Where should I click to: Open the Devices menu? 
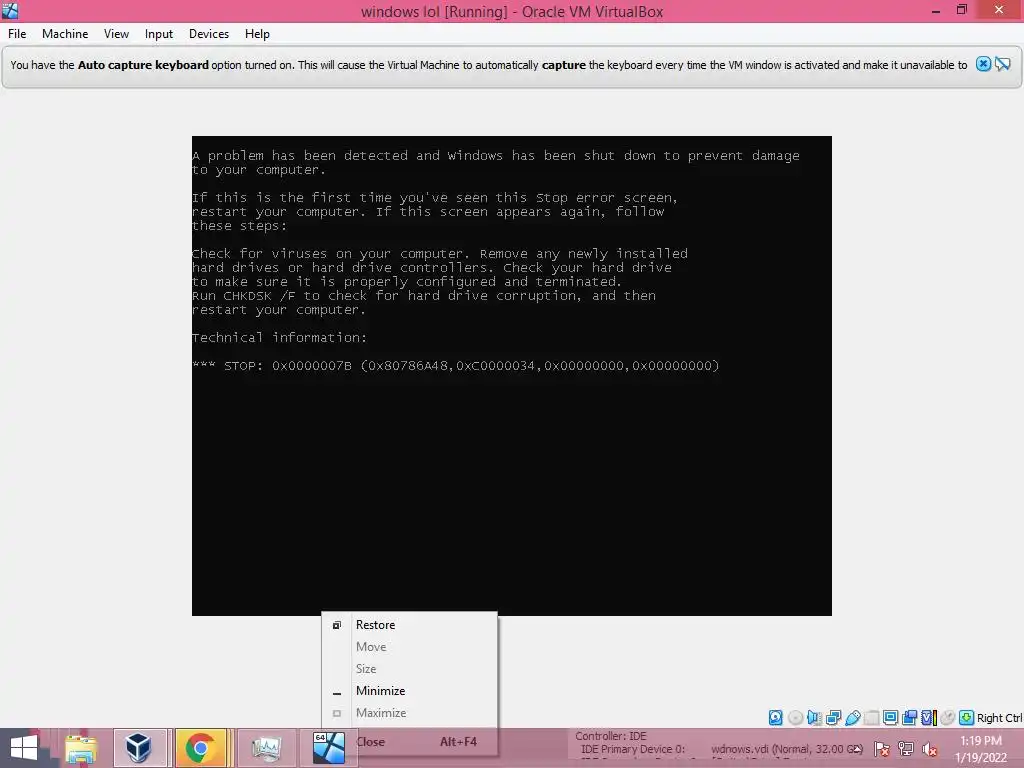209,34
